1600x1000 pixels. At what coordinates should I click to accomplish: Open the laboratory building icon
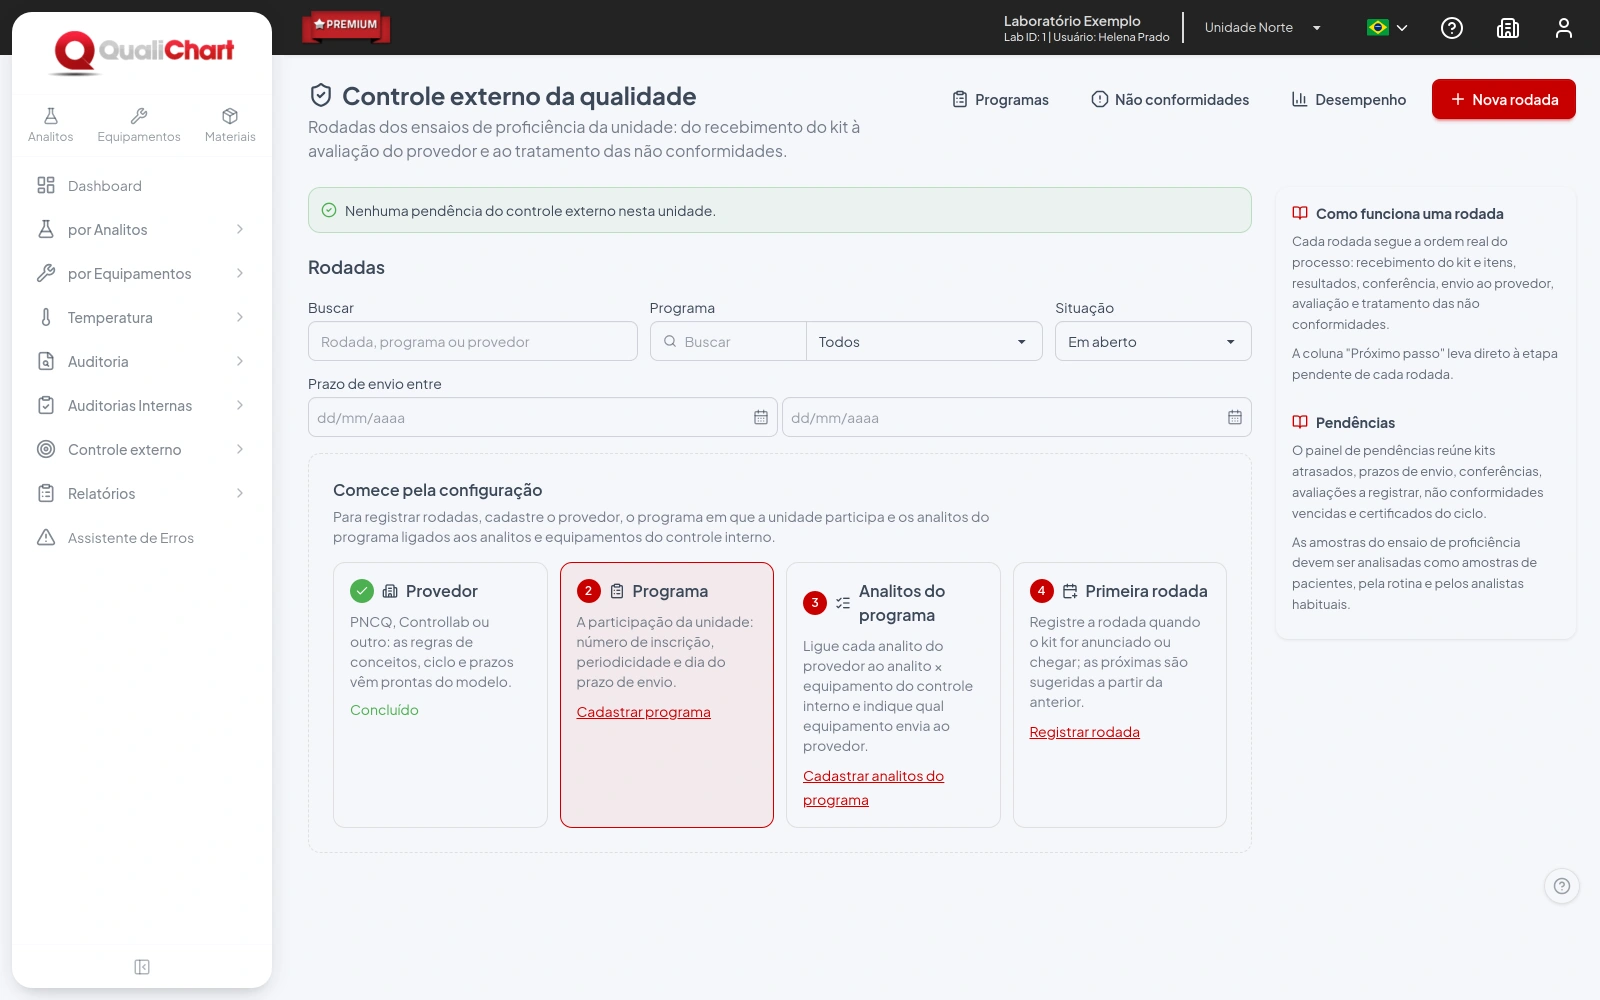[1508, 28]
